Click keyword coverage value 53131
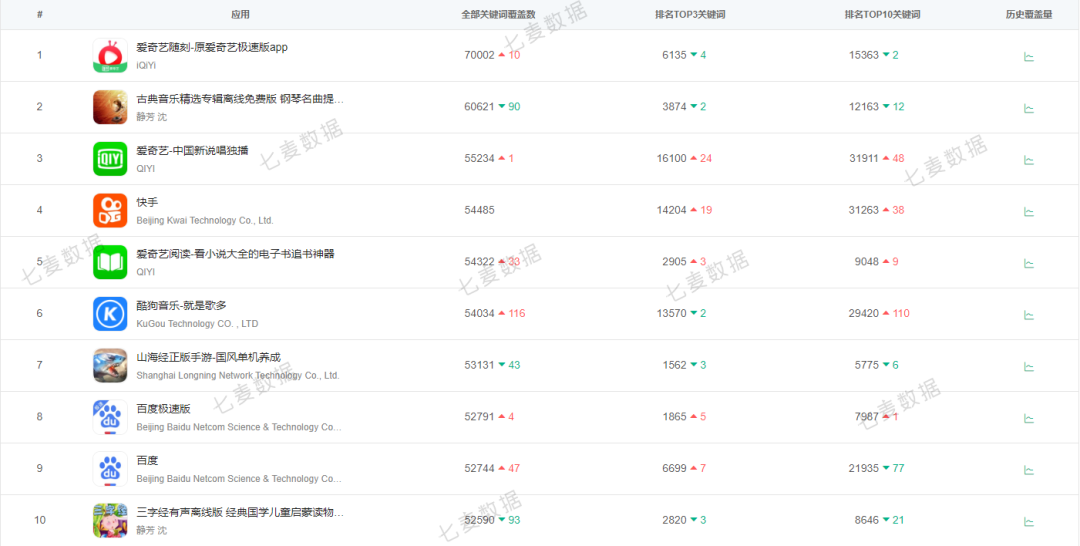 coord(479,365)
